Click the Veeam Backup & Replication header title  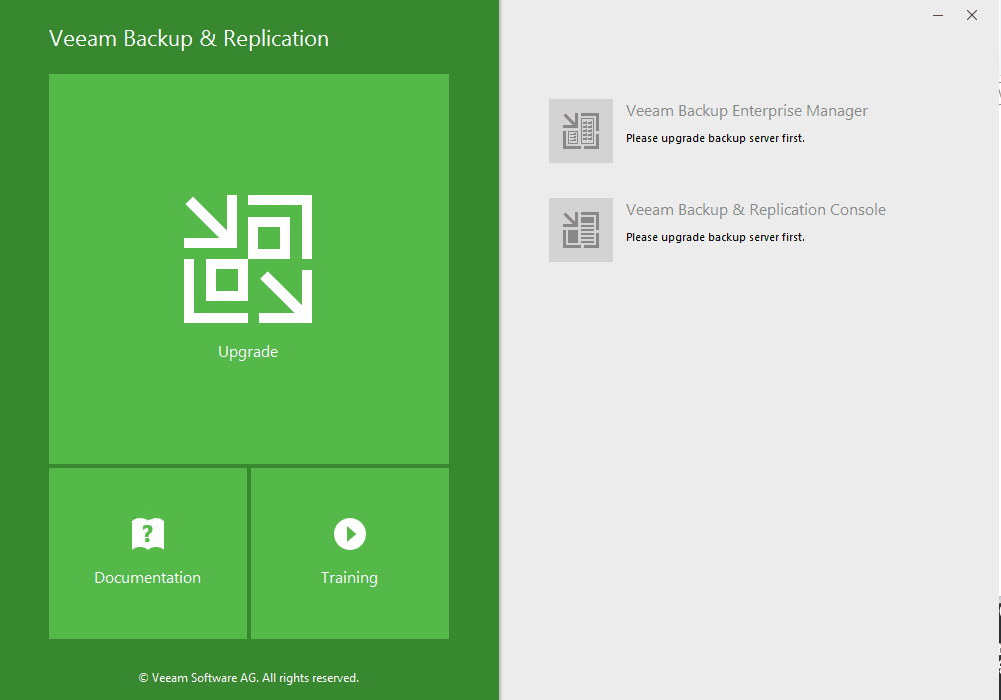[x=189, y=39]
